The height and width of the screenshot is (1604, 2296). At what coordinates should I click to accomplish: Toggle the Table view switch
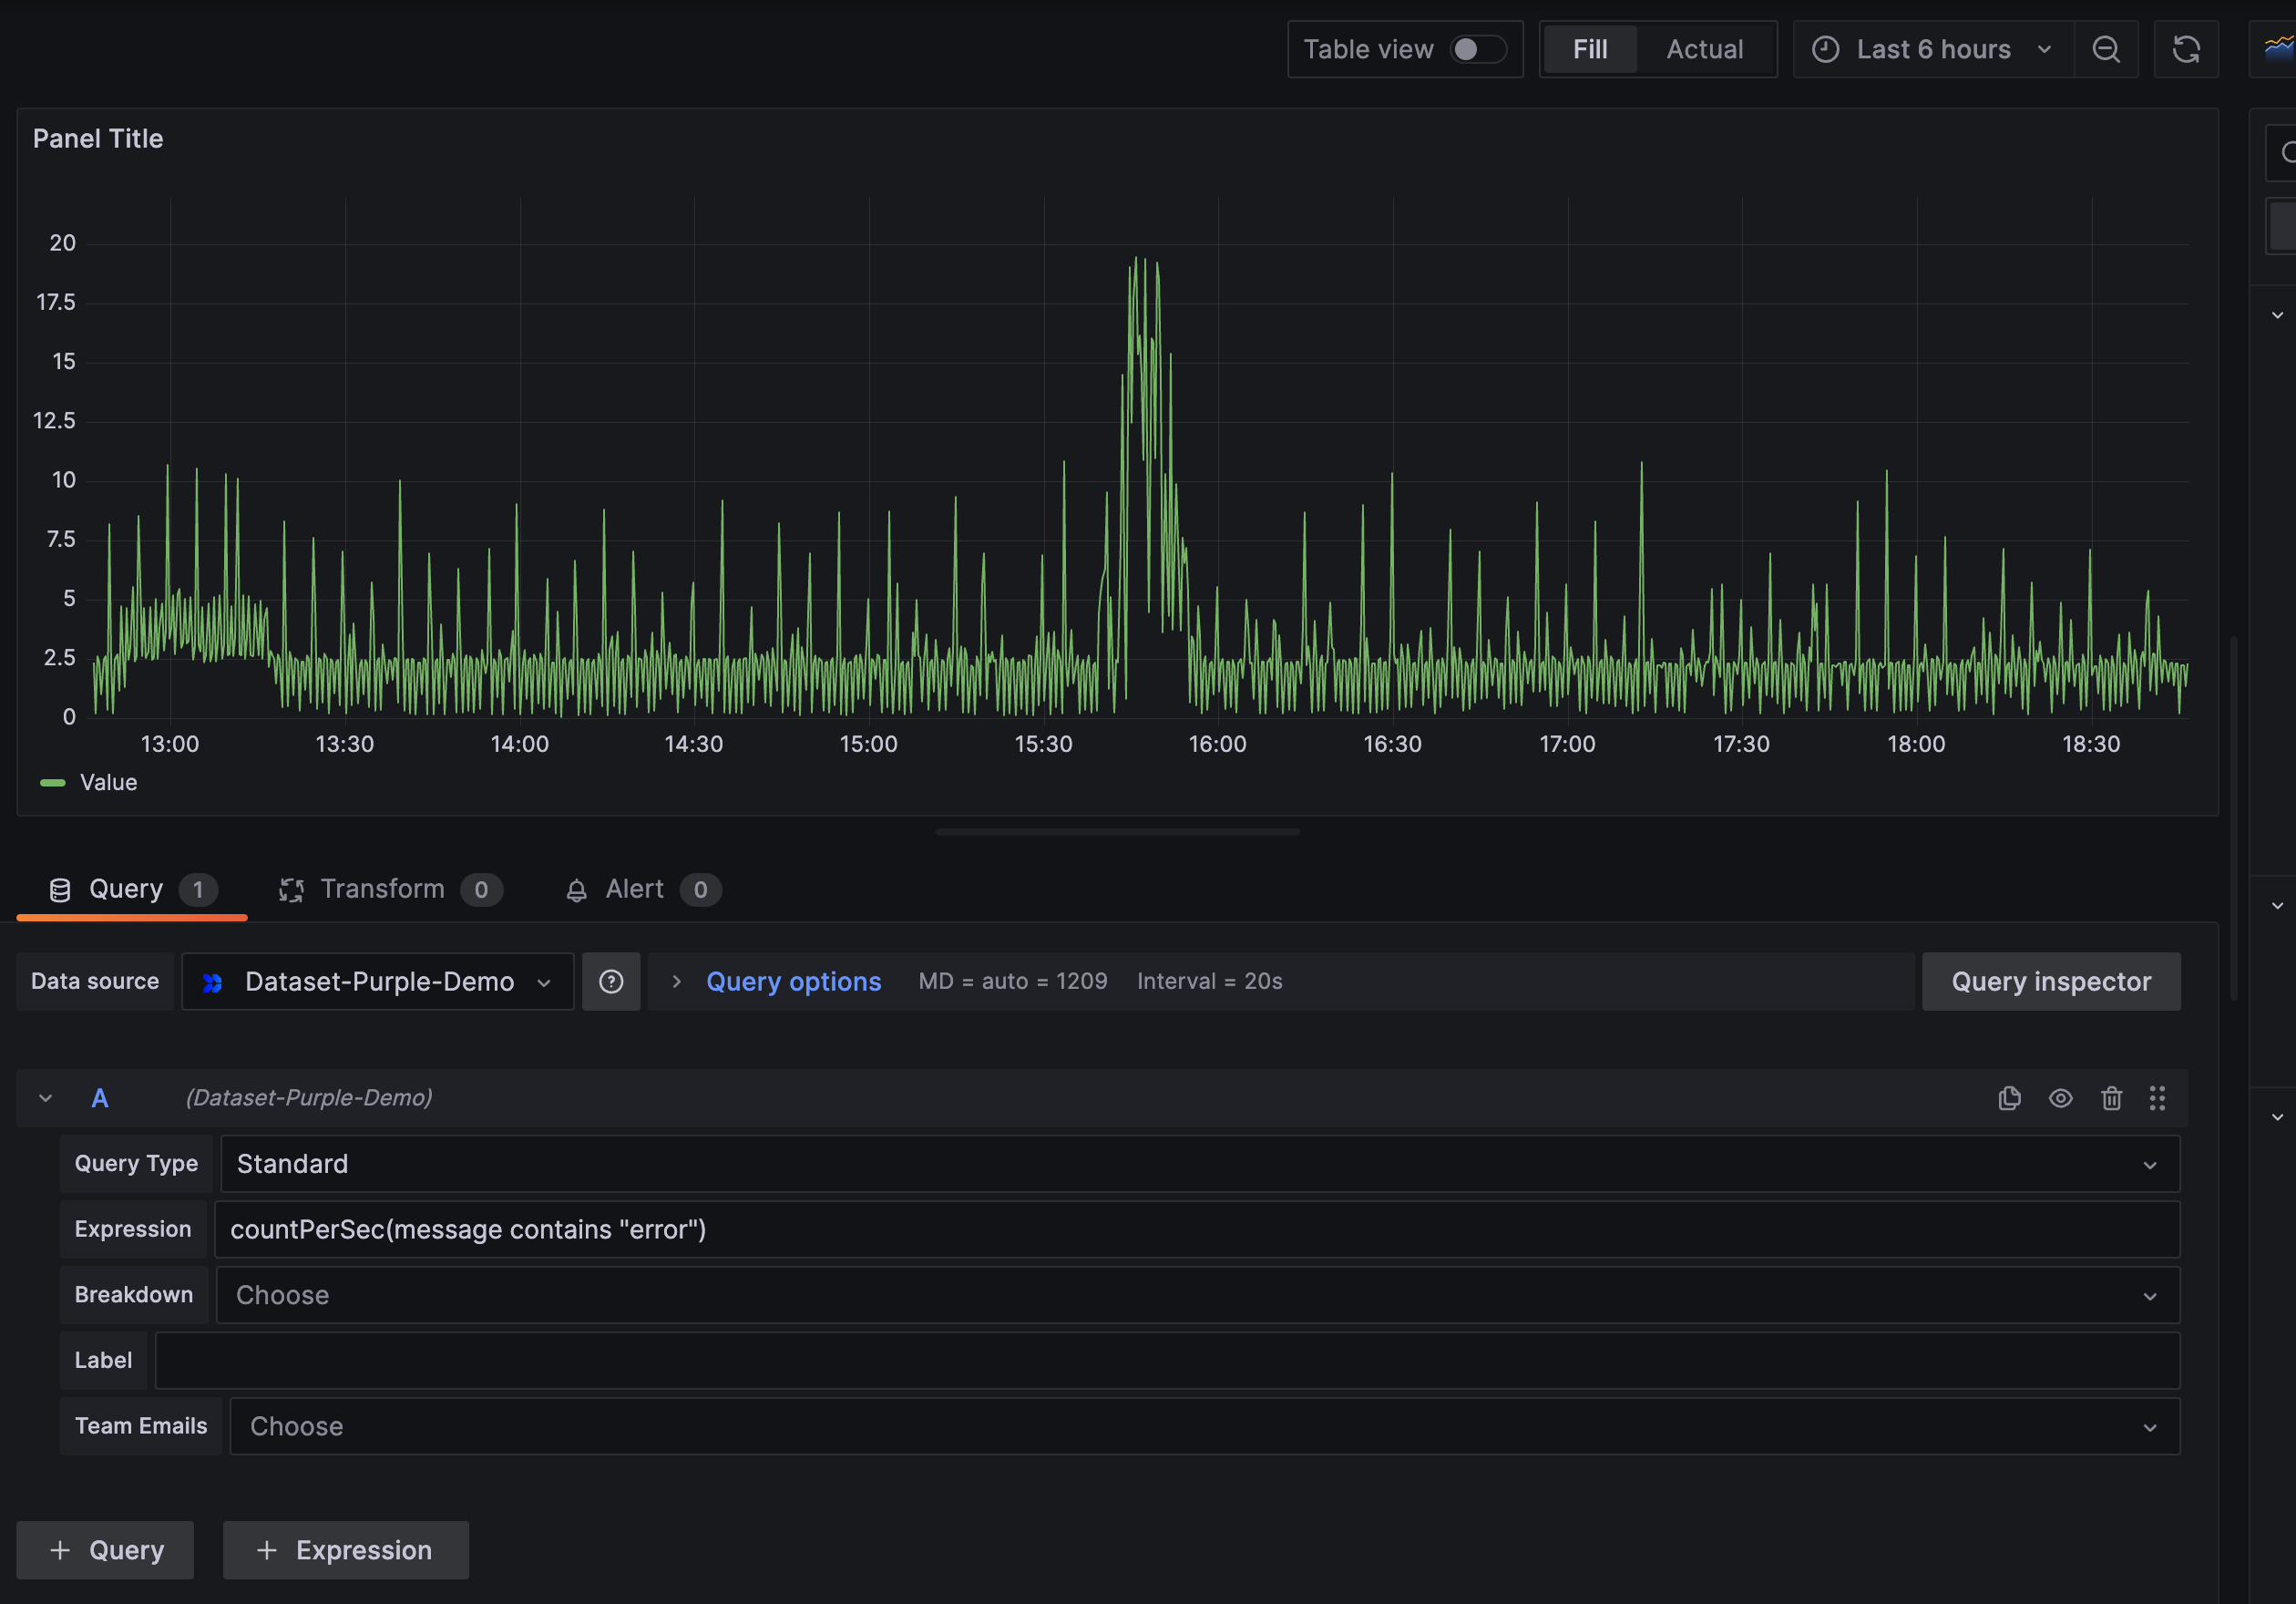coord(1477,49)
